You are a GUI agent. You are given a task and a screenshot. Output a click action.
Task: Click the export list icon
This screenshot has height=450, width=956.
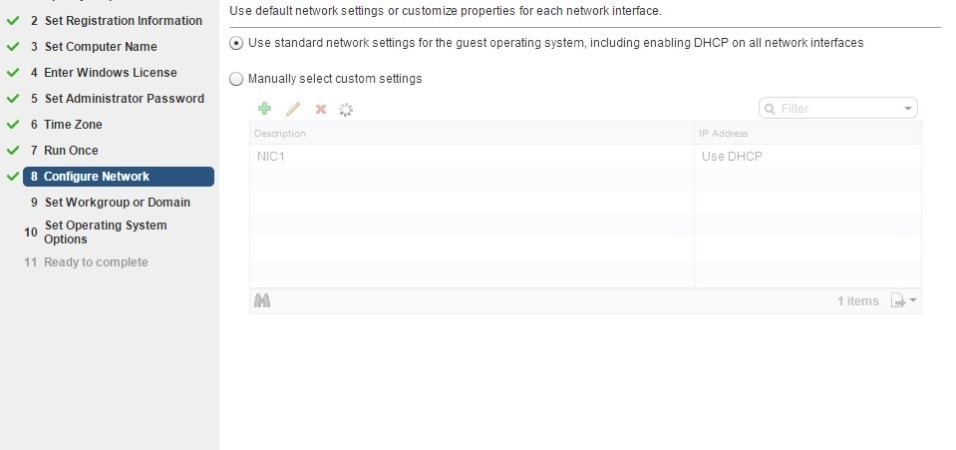coord(897,301)
